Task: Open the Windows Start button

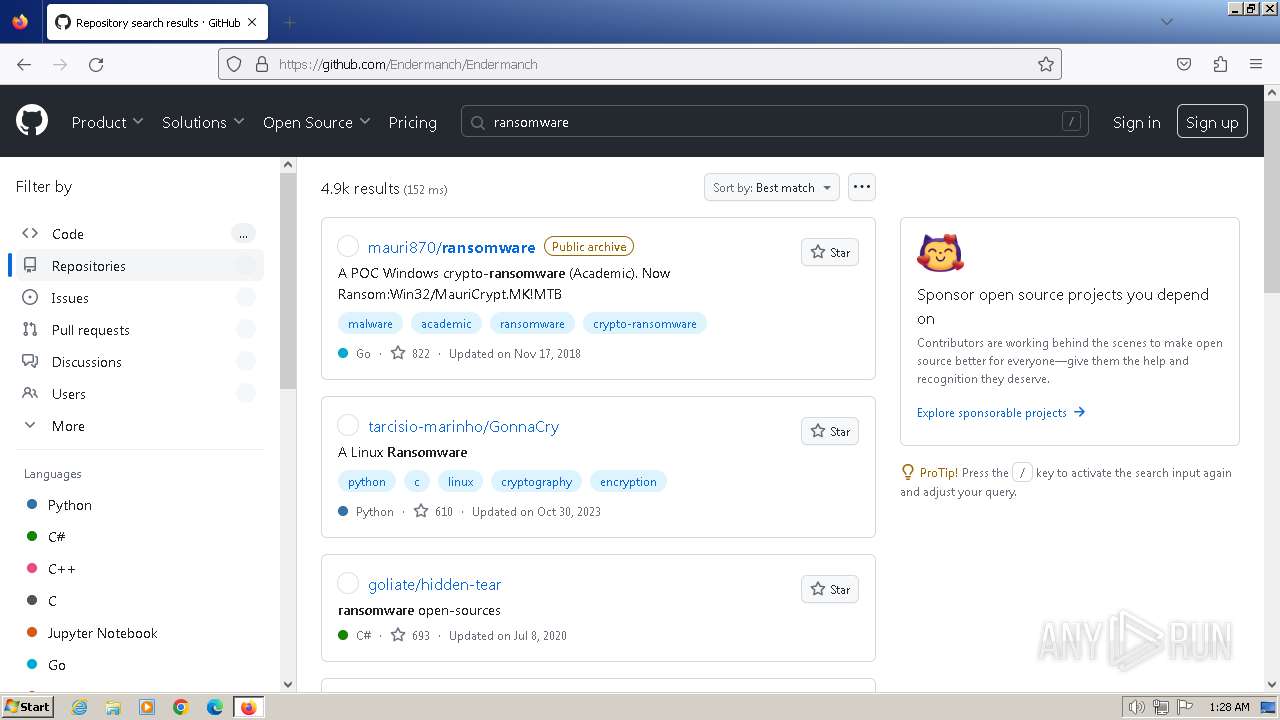Action: [x=27, y=707]
